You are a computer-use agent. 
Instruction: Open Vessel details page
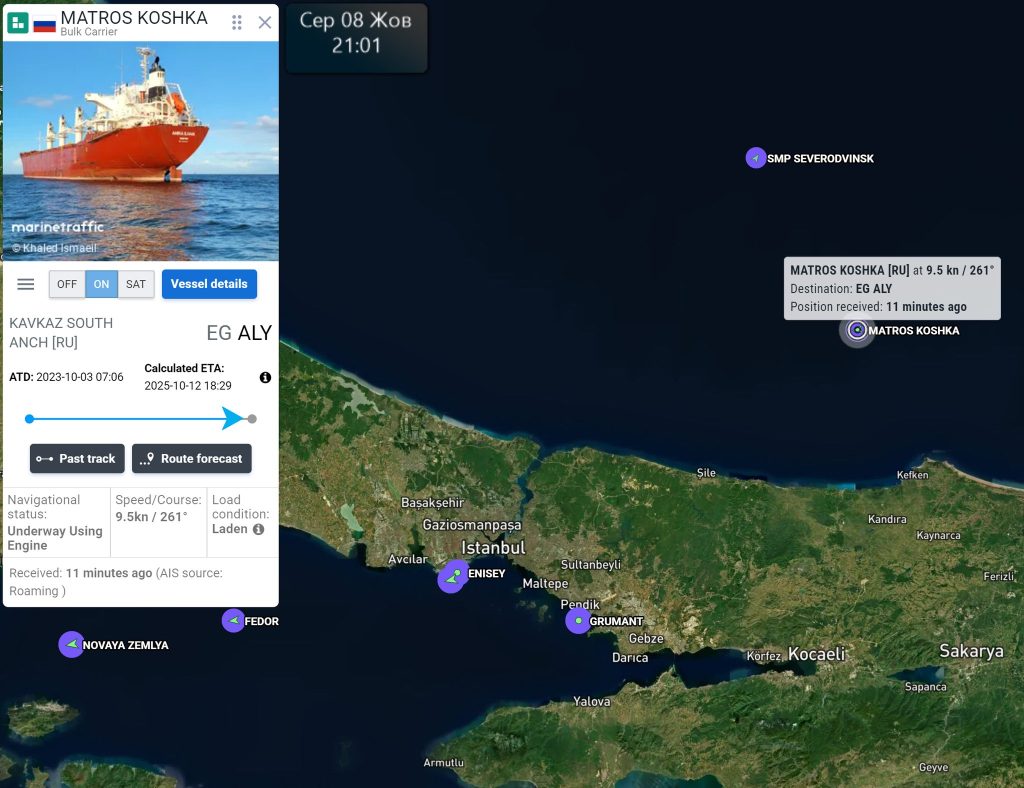tap(209, 284)
